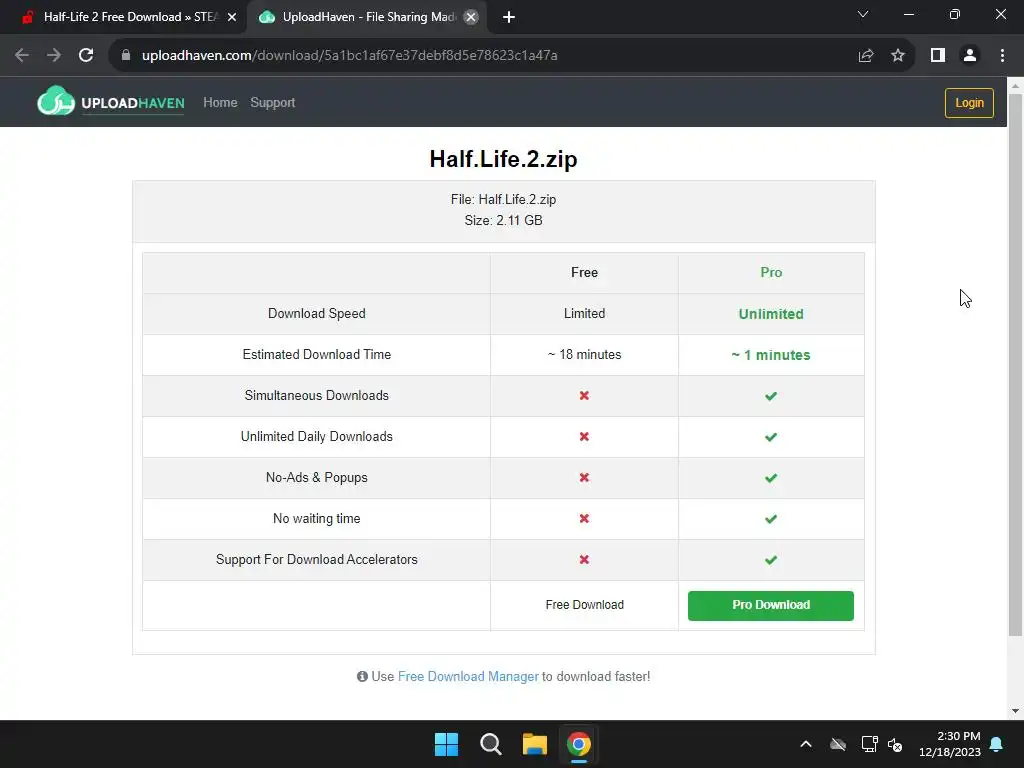The width and height of the screenshot is (1024, 768).
Task: Click the info icon before 'Use Free Download Manager'
Action: (362, 677)
